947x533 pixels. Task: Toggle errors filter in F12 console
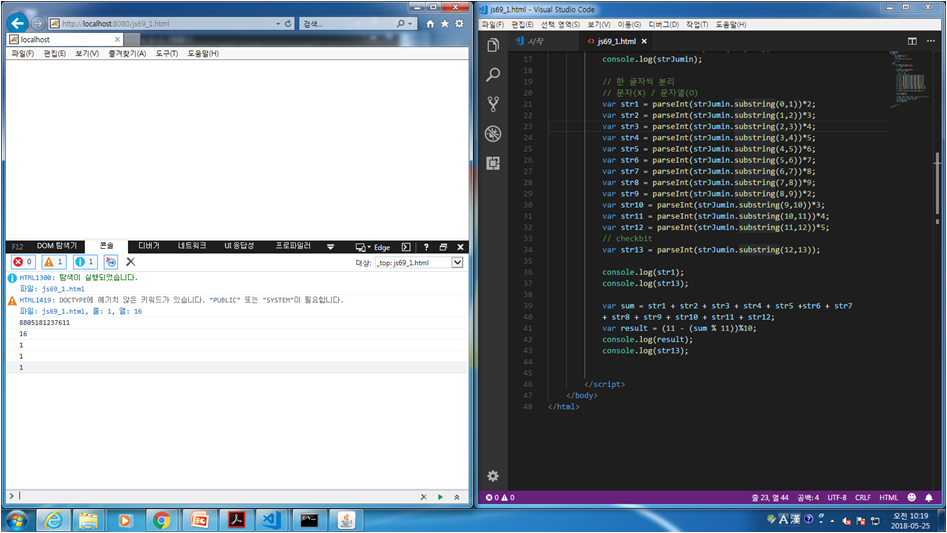pyautogui.click(x=24, y=262)
